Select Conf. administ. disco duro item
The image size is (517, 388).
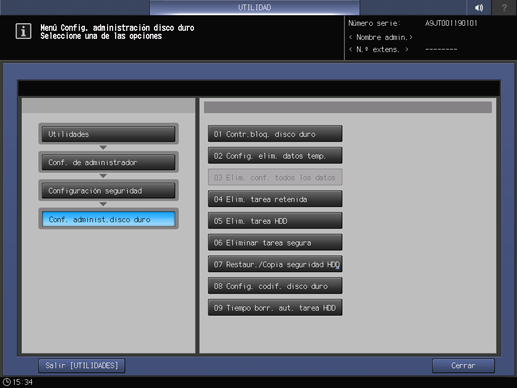pyautogui.click(x=108, y=219)
